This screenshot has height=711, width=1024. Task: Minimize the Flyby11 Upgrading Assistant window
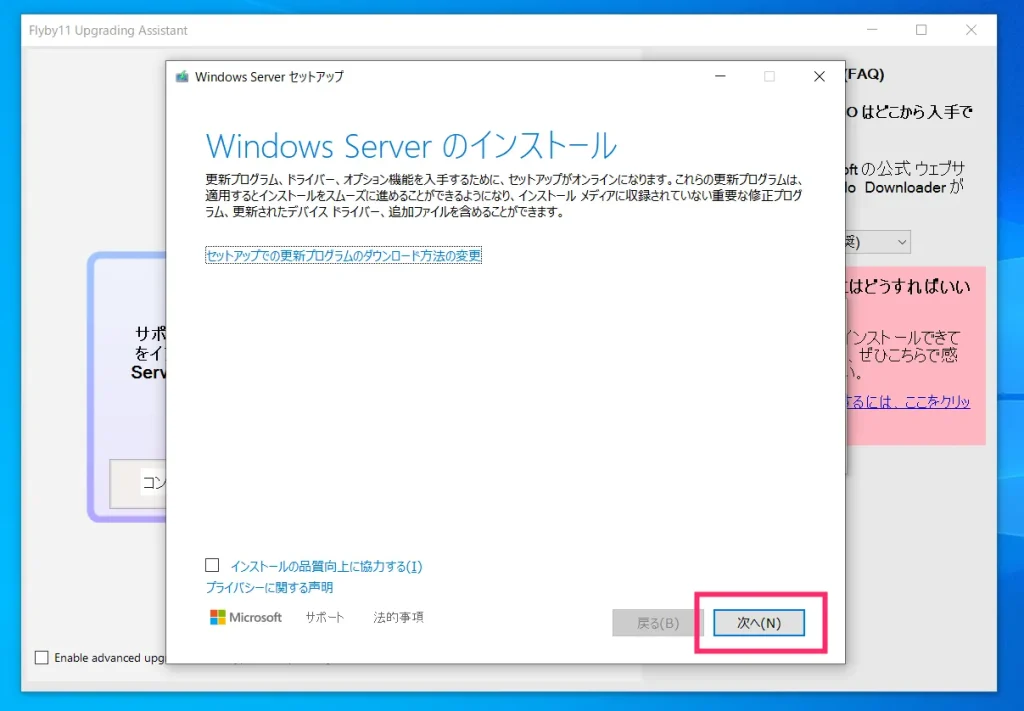click(x=871, y=30)
